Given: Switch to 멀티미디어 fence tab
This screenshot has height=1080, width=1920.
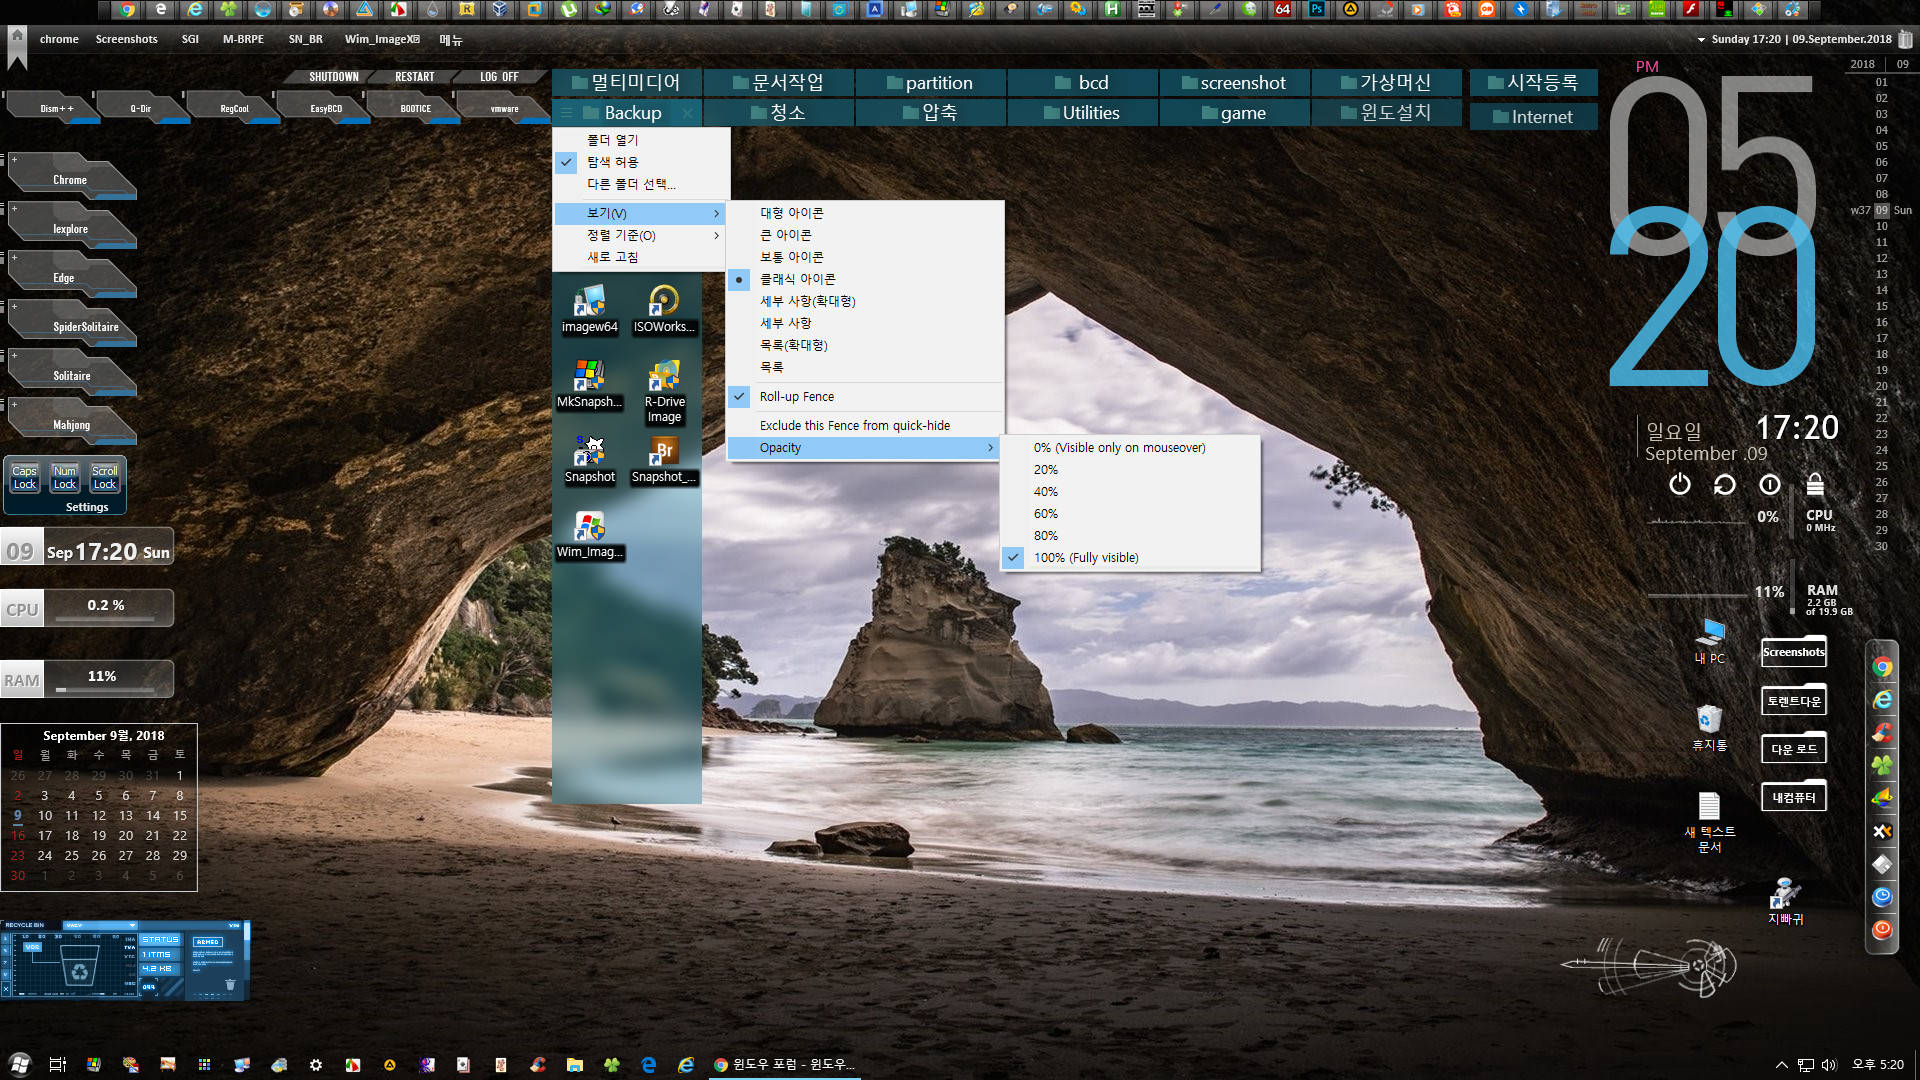Looking at the screenshot, I should pos(627,83).
